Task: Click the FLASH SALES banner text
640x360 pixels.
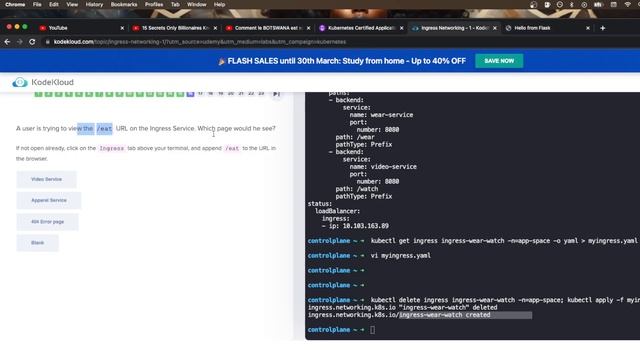Action: 347,61
